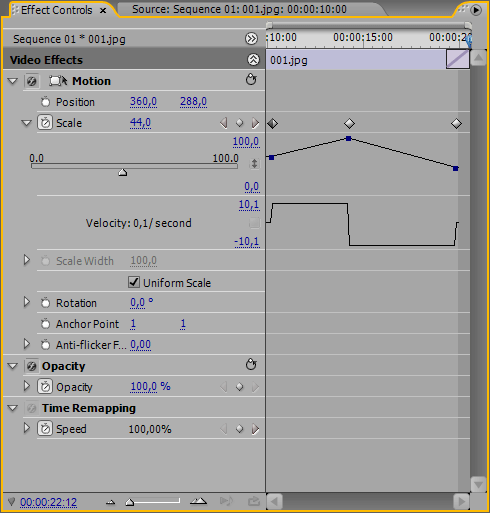Click the Scale slider thumb
Viewport: 490px width, 513px height.
coord(123,172)
